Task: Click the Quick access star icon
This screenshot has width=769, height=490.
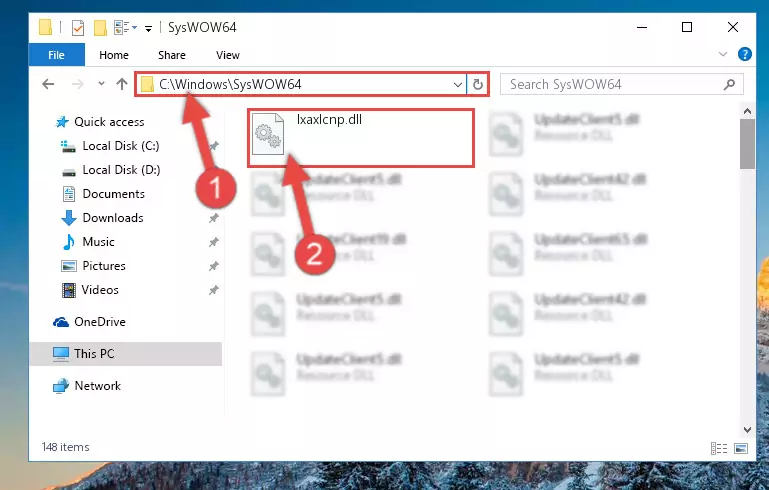Action: click(x=62, y=122)
